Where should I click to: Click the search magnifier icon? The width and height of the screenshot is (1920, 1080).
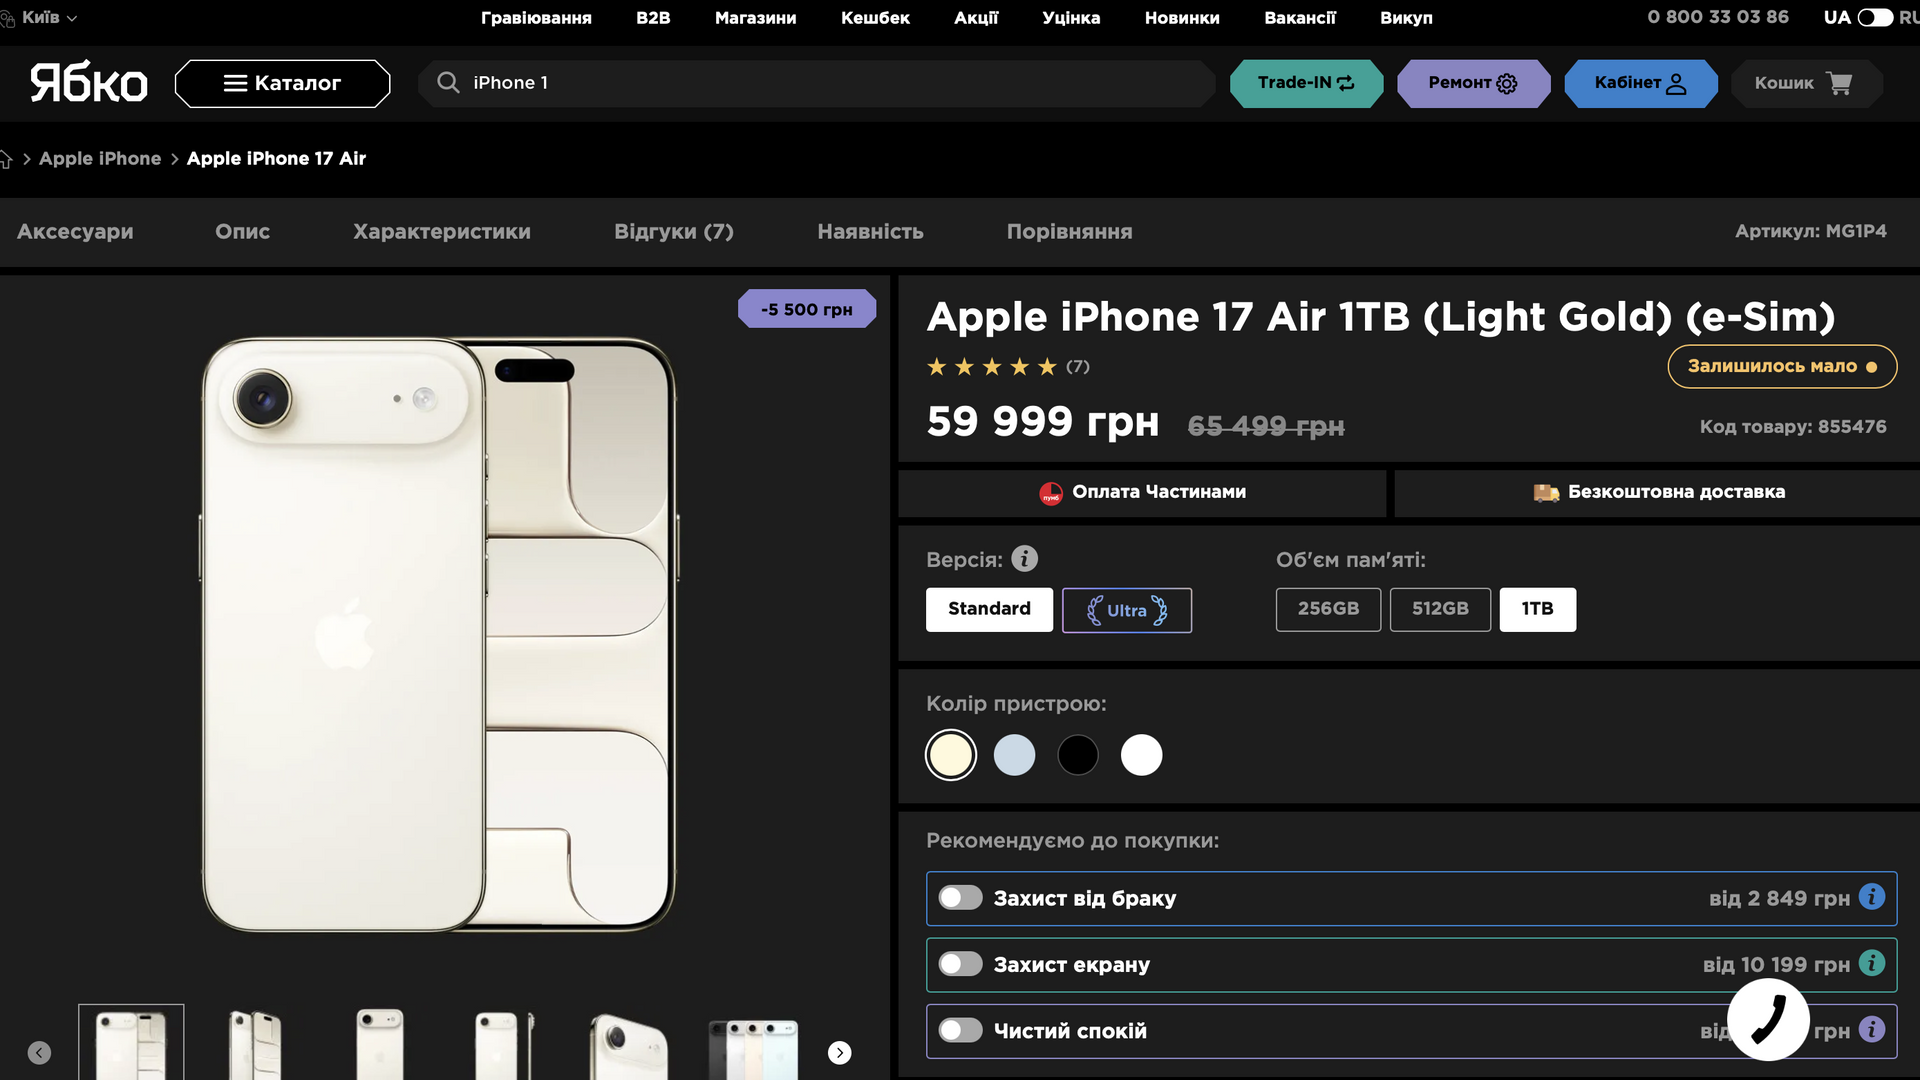click(x=448, y=83)
